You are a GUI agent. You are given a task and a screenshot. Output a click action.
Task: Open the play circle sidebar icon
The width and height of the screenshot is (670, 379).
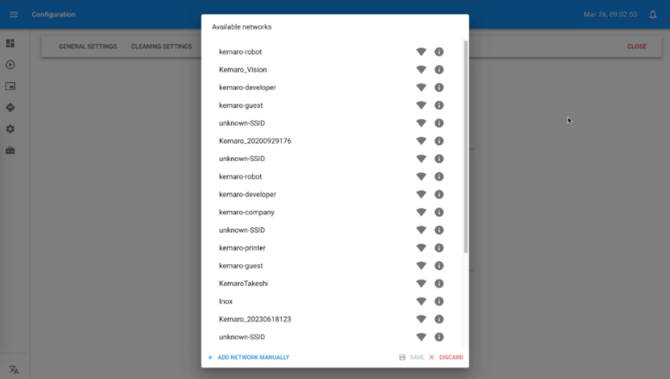click(10, 65)
